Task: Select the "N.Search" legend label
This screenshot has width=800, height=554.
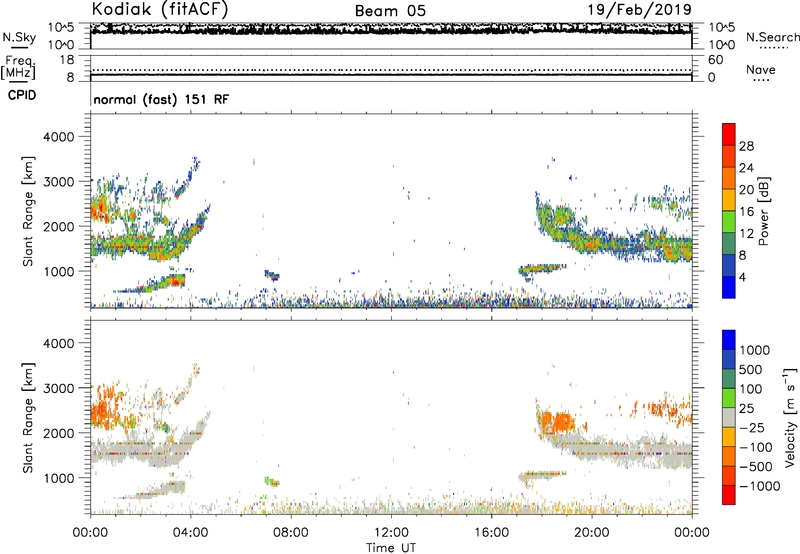Action: (x=772, y=37)
